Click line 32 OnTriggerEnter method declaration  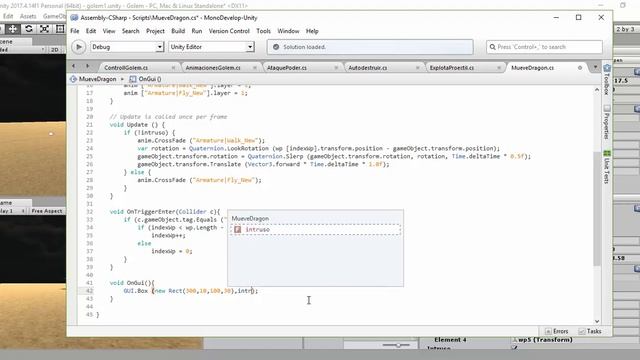(165, 212)
